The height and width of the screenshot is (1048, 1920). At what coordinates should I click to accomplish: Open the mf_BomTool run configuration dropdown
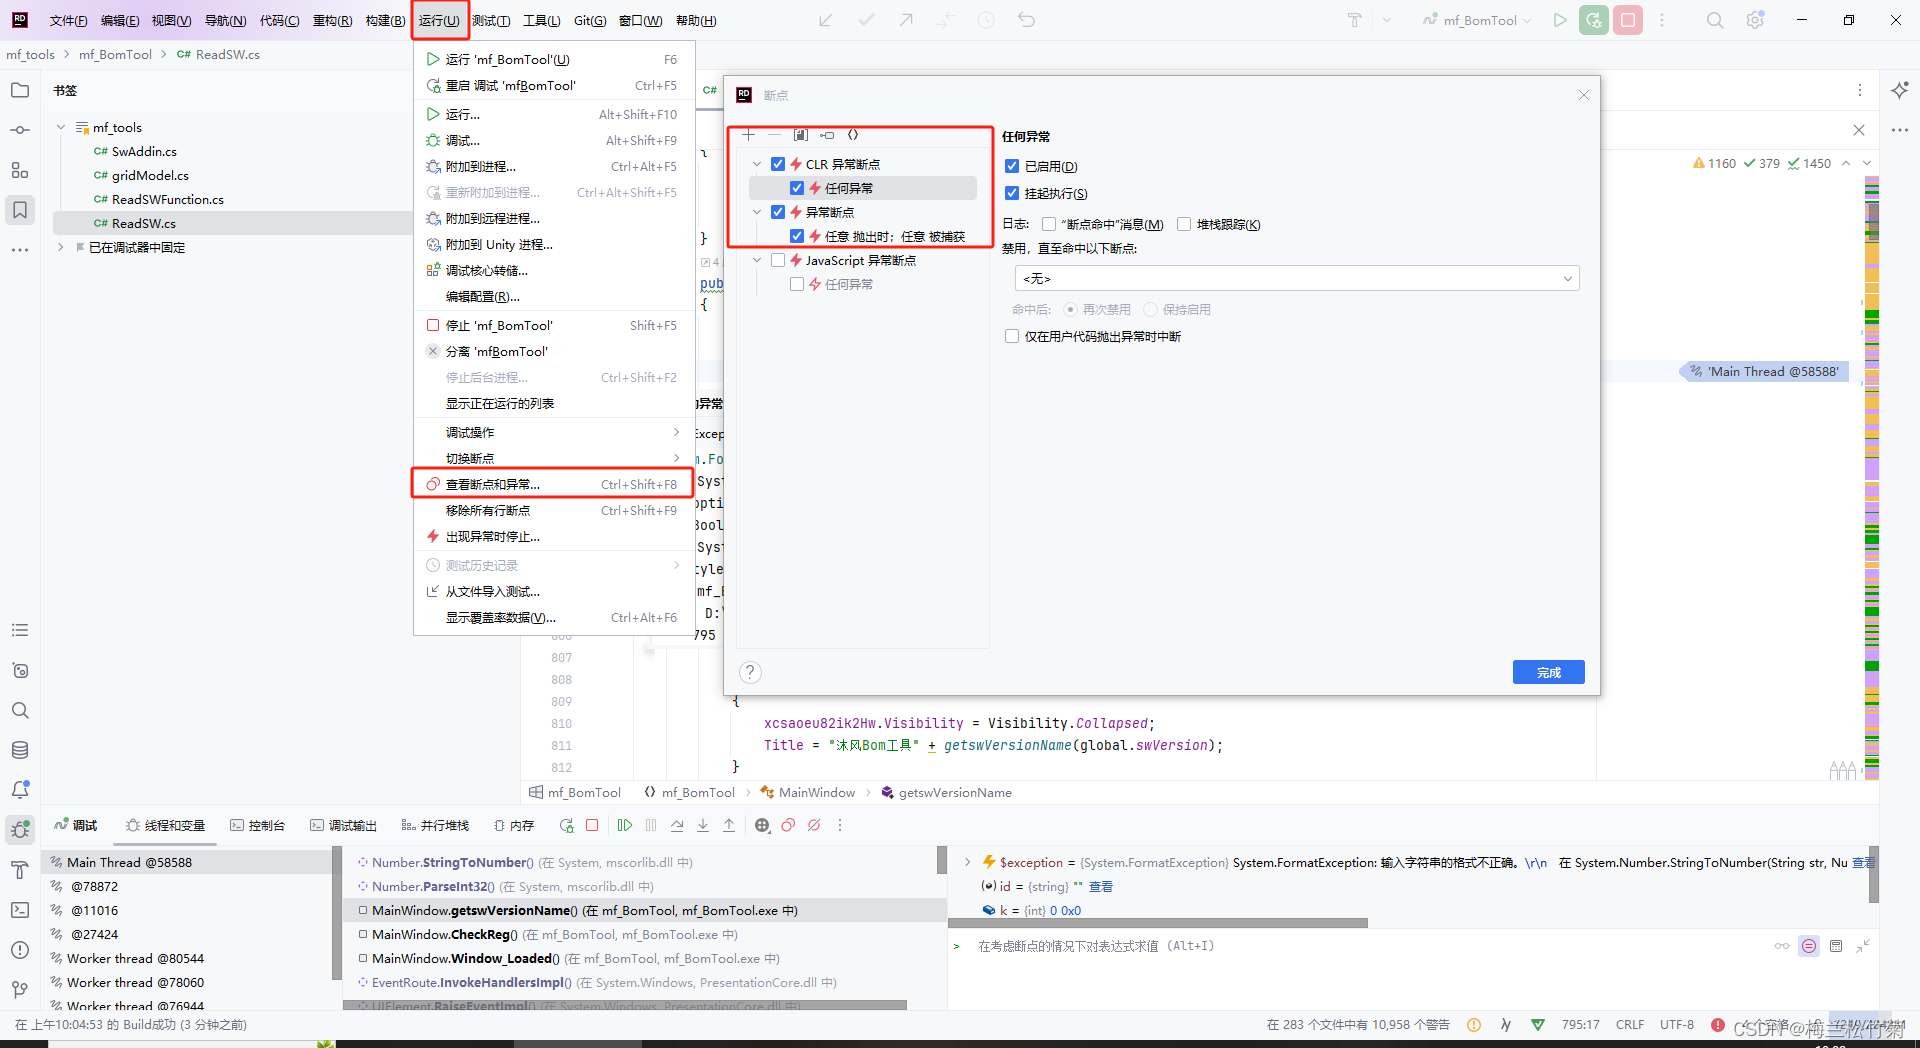(x=1477, y=20)
